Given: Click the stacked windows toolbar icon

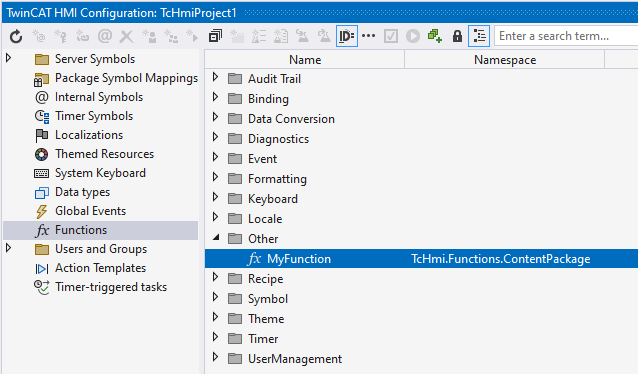Looking at the screenshot, I should 215,36.
